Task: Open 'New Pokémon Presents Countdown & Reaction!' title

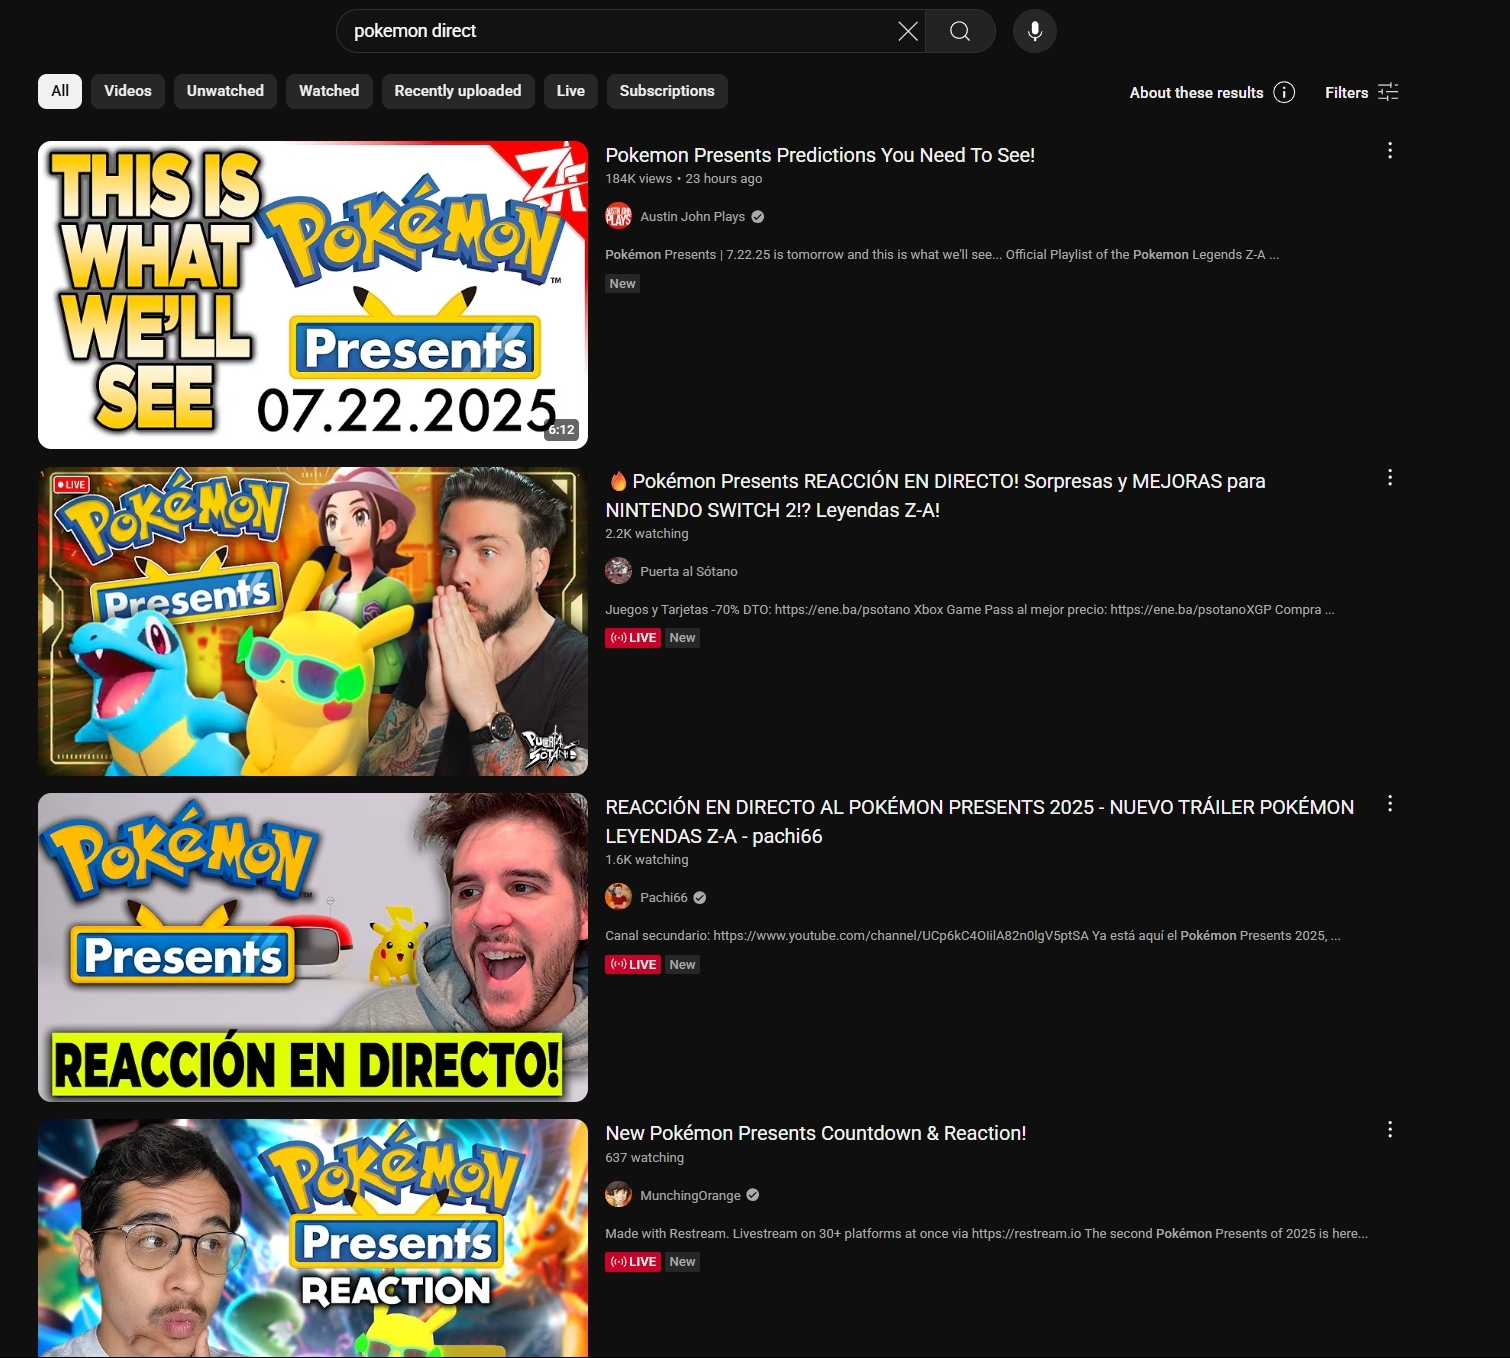Action: click(816, 1133)
